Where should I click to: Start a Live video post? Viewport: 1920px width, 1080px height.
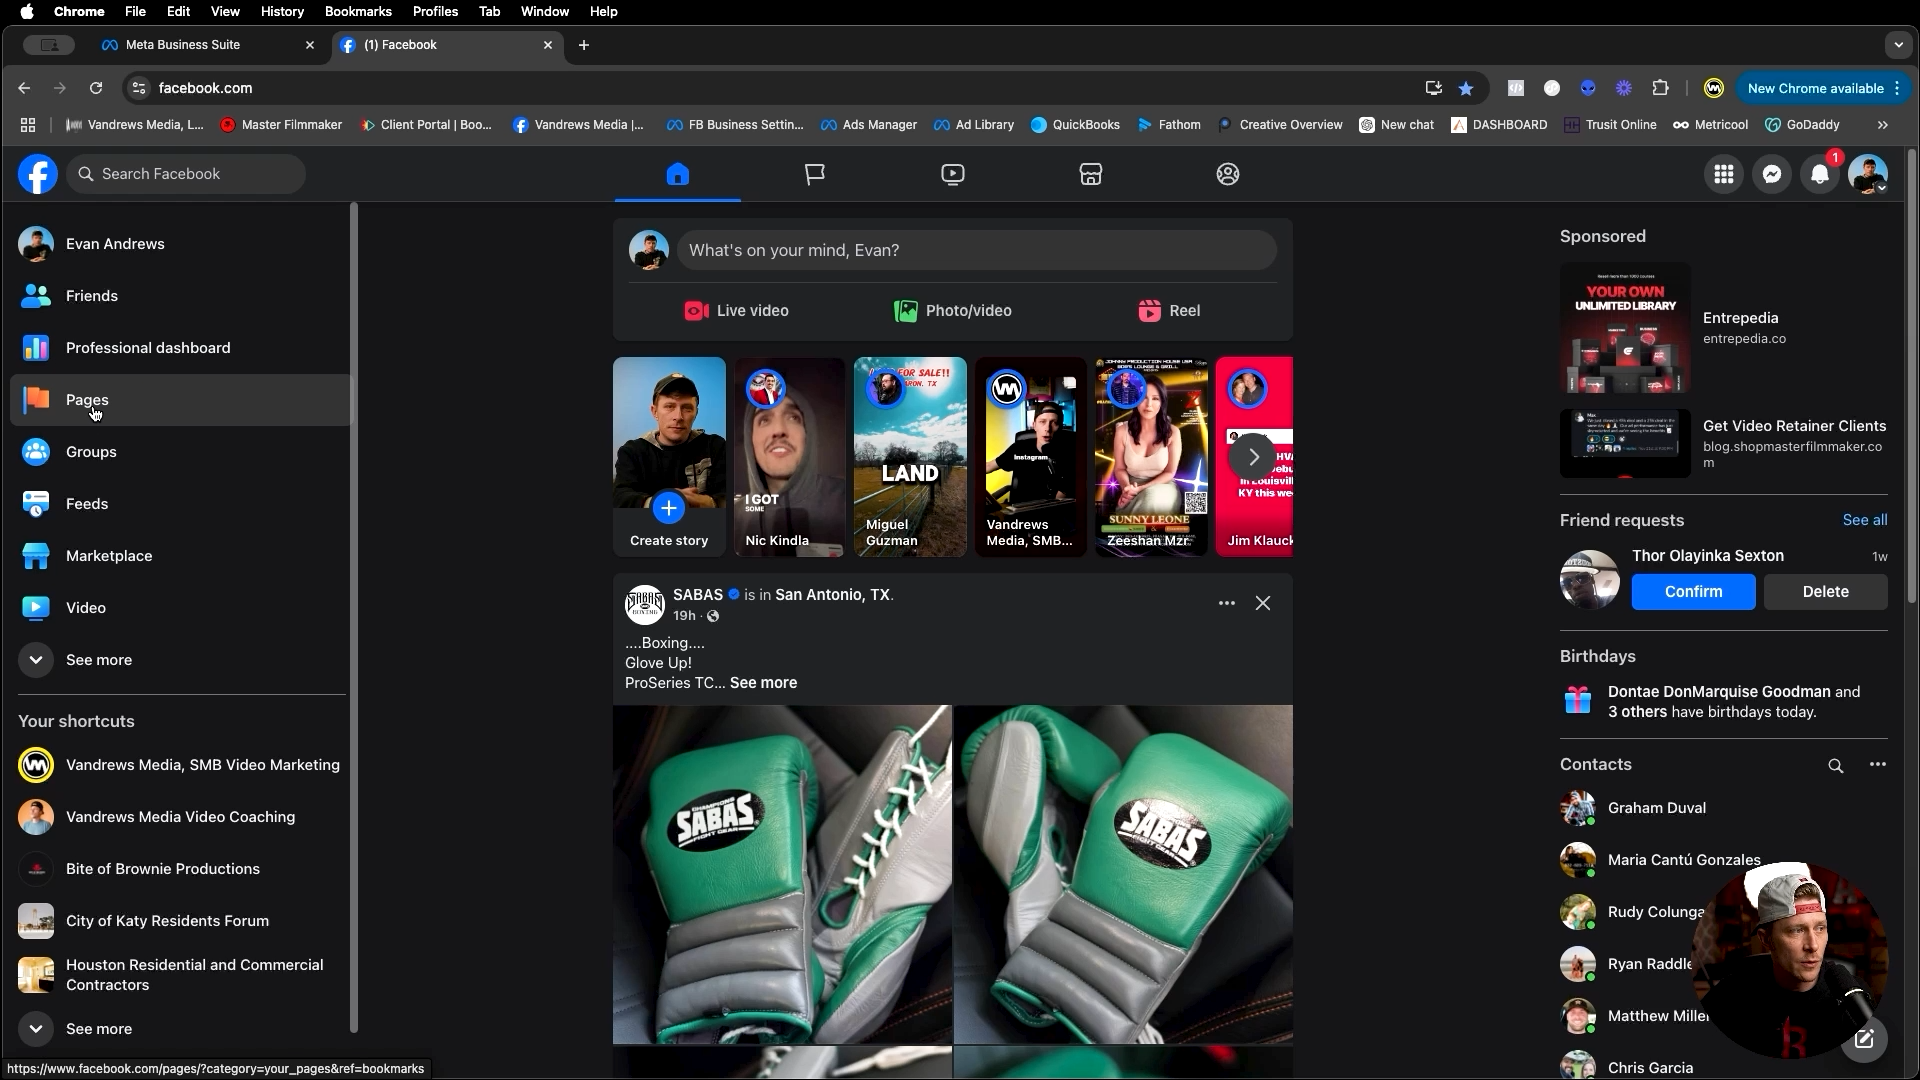(x=736, y=311)
